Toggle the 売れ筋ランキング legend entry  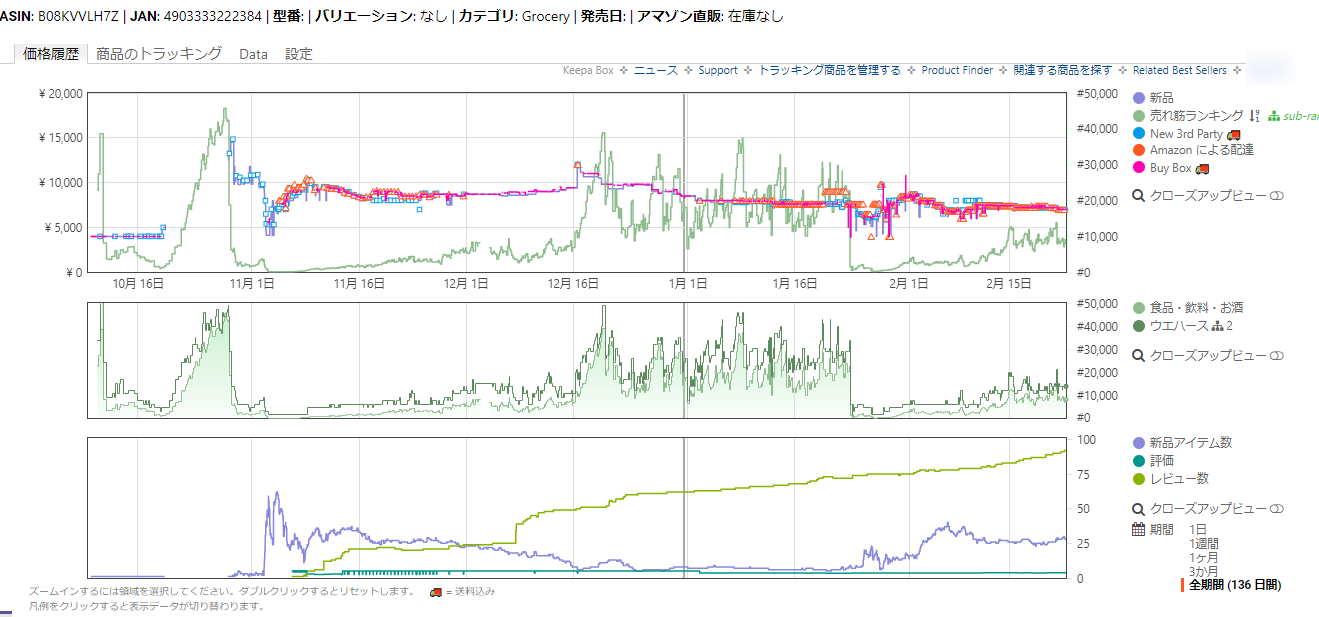click(x=1139, y=116)
